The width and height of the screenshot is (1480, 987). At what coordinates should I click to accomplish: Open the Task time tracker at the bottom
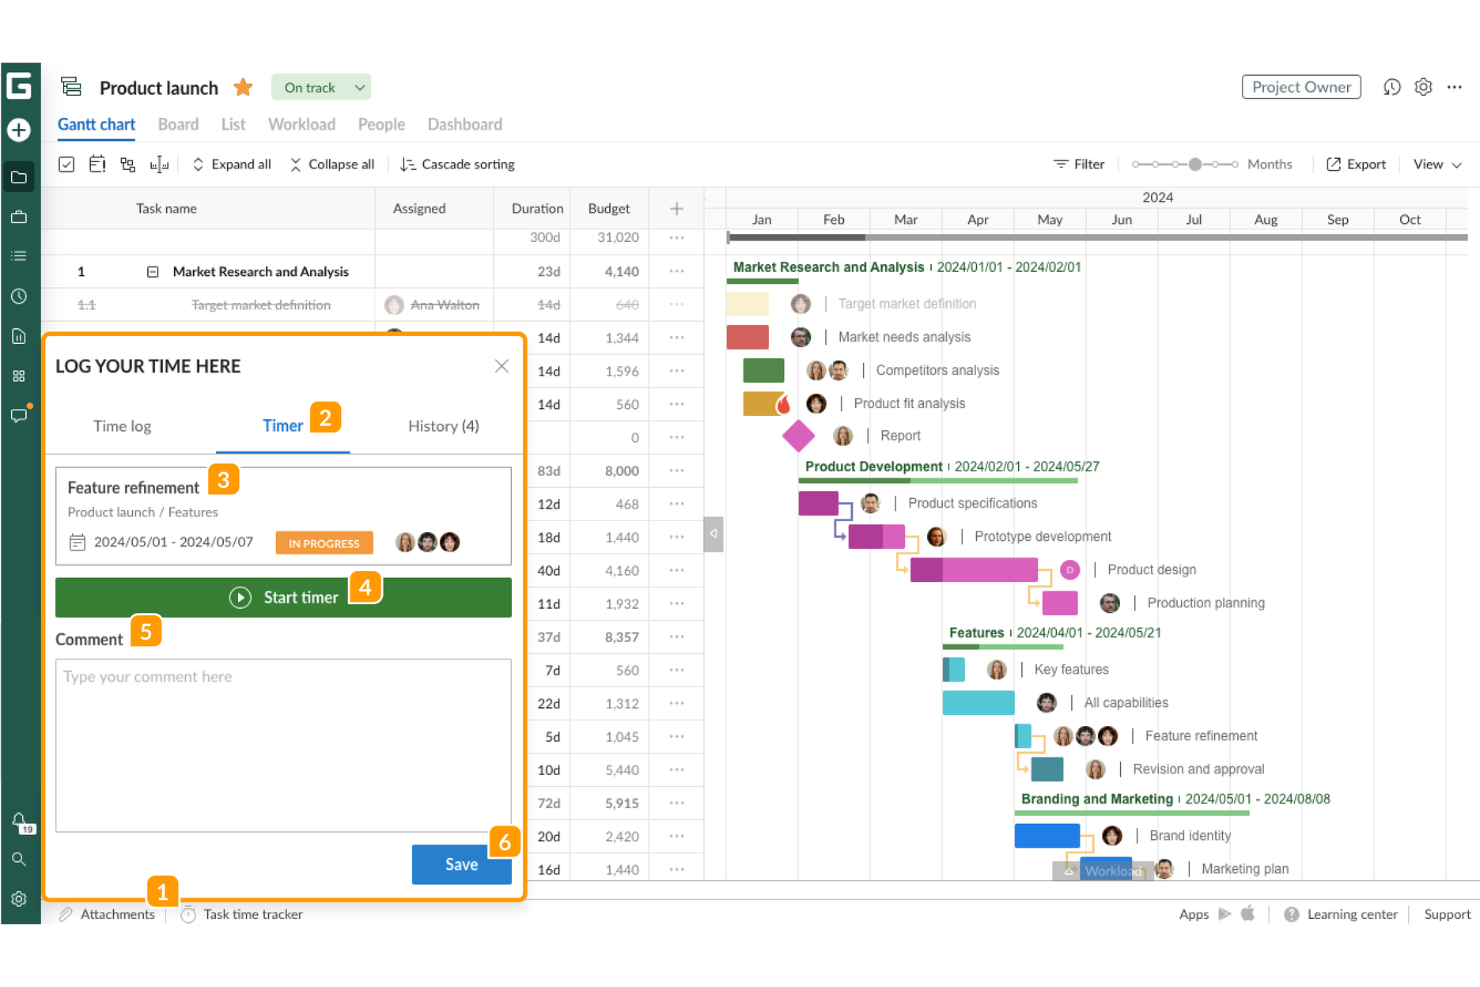[x=241, y=913]
